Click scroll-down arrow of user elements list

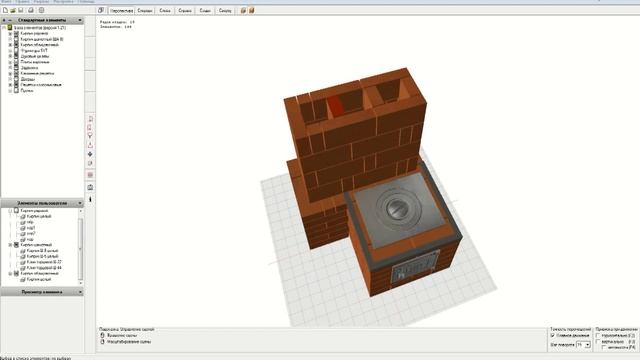(80, 283)
